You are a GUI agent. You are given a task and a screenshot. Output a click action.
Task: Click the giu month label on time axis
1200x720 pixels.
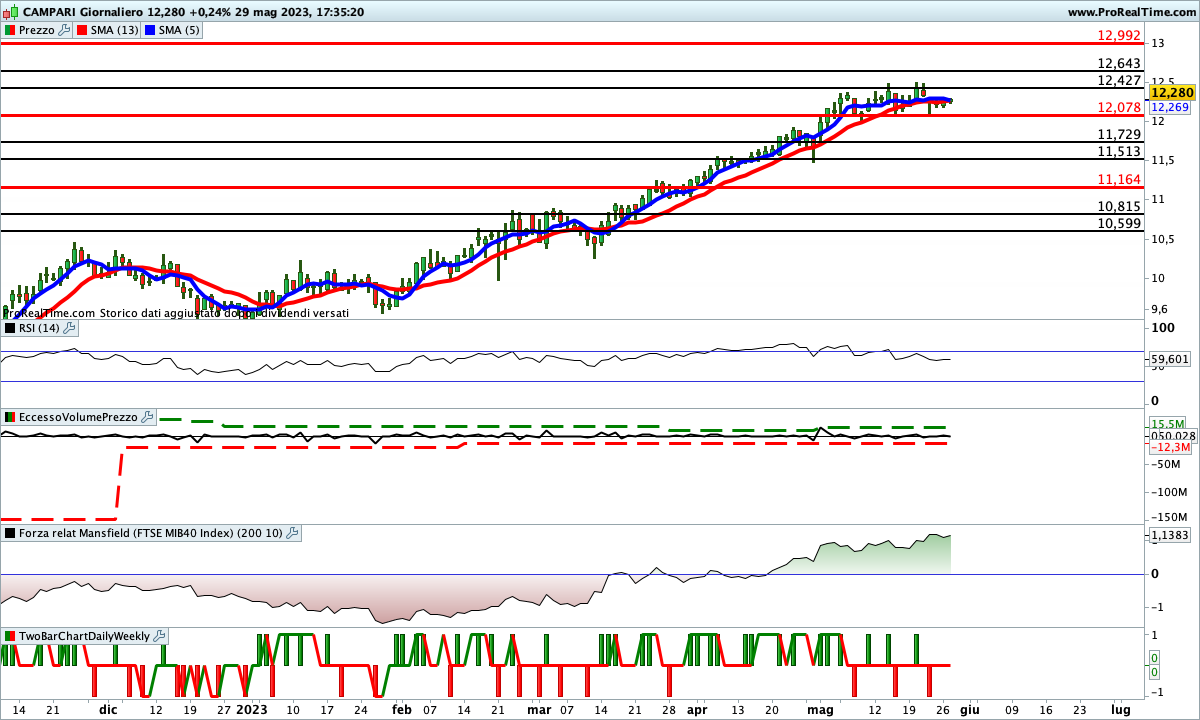point(969,709)
